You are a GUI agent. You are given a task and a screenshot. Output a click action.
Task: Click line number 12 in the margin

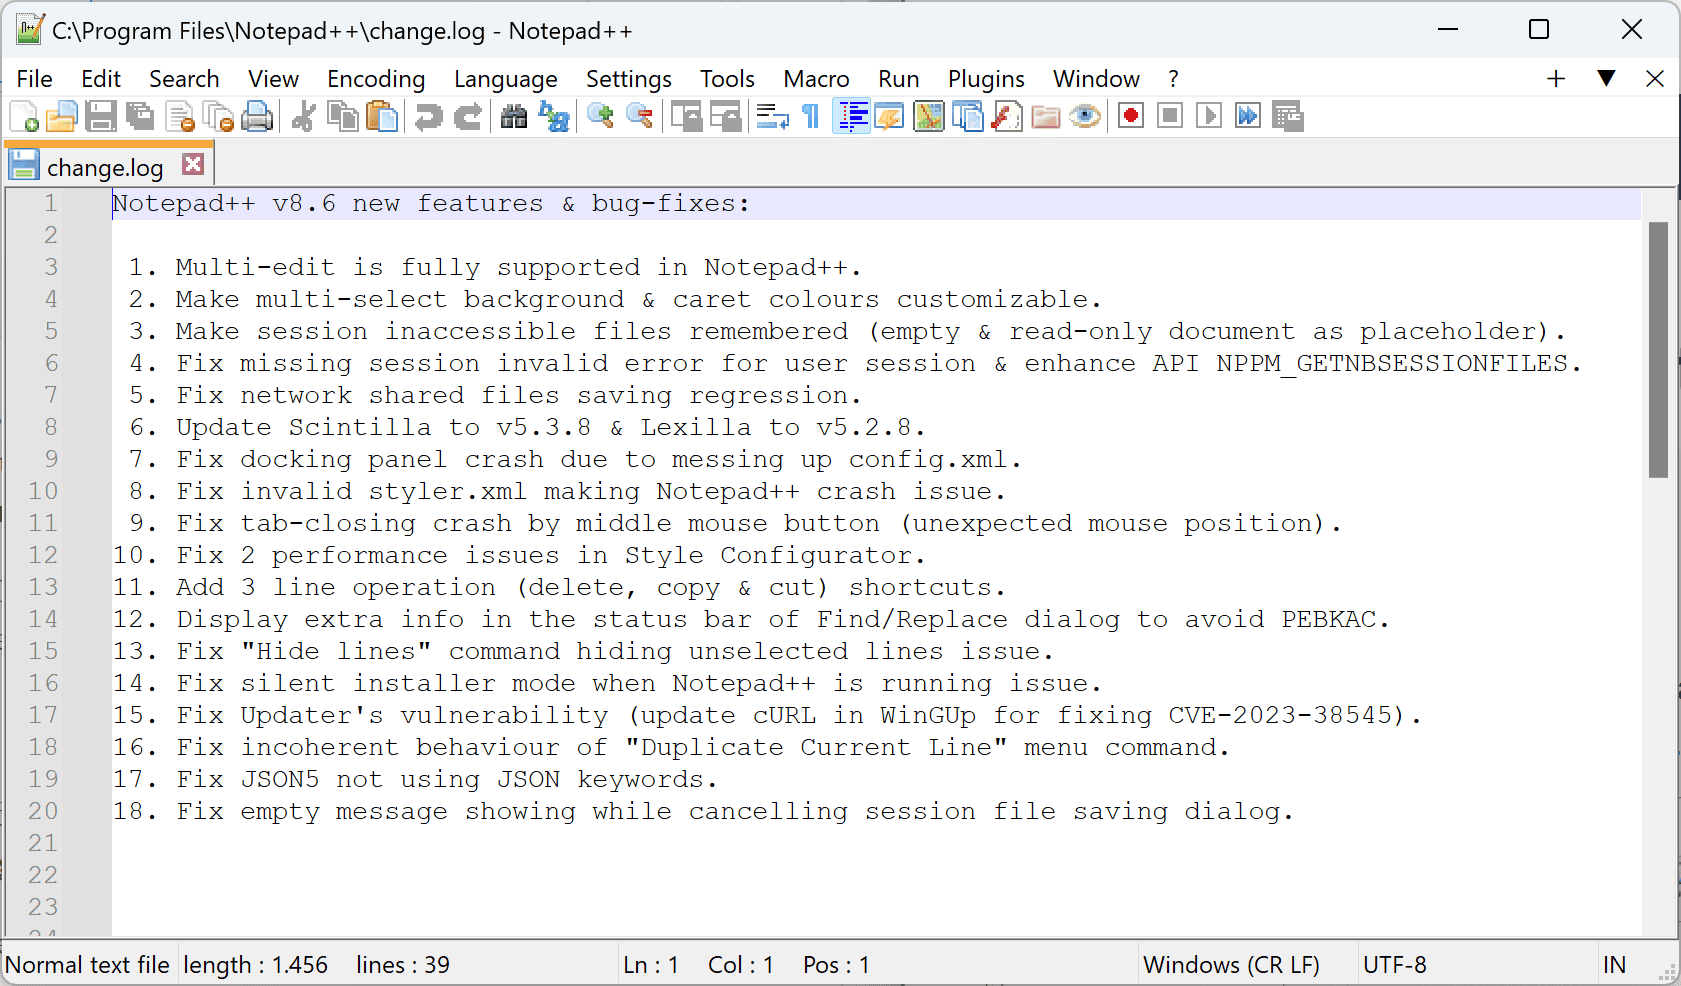pyautogui.click(x=43, y=555)
